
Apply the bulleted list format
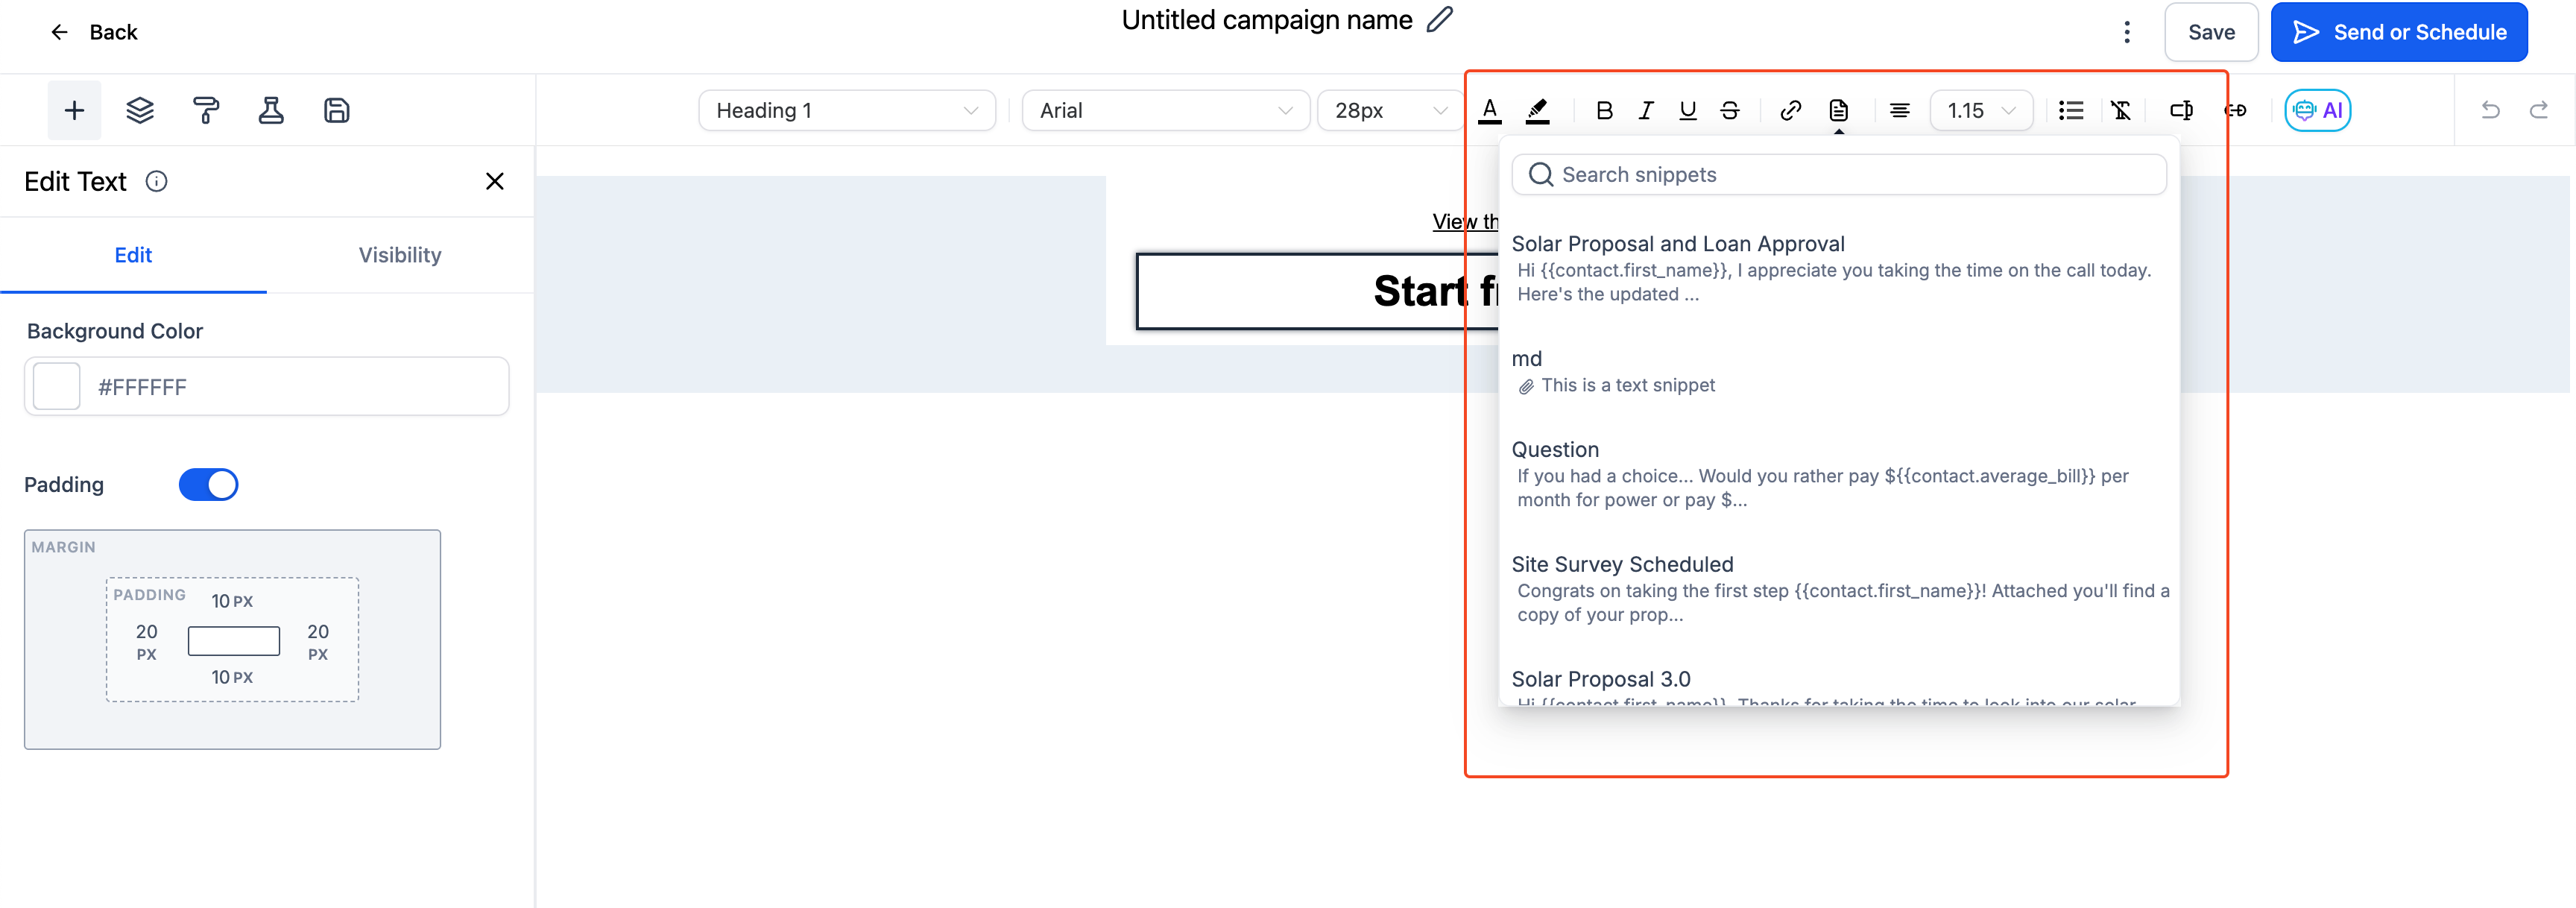(2070, 110)
